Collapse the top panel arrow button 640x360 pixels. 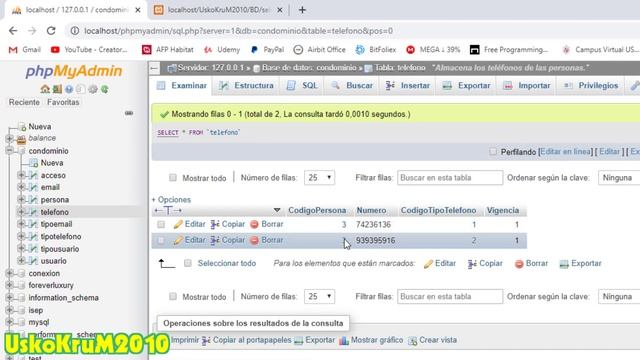154,68
